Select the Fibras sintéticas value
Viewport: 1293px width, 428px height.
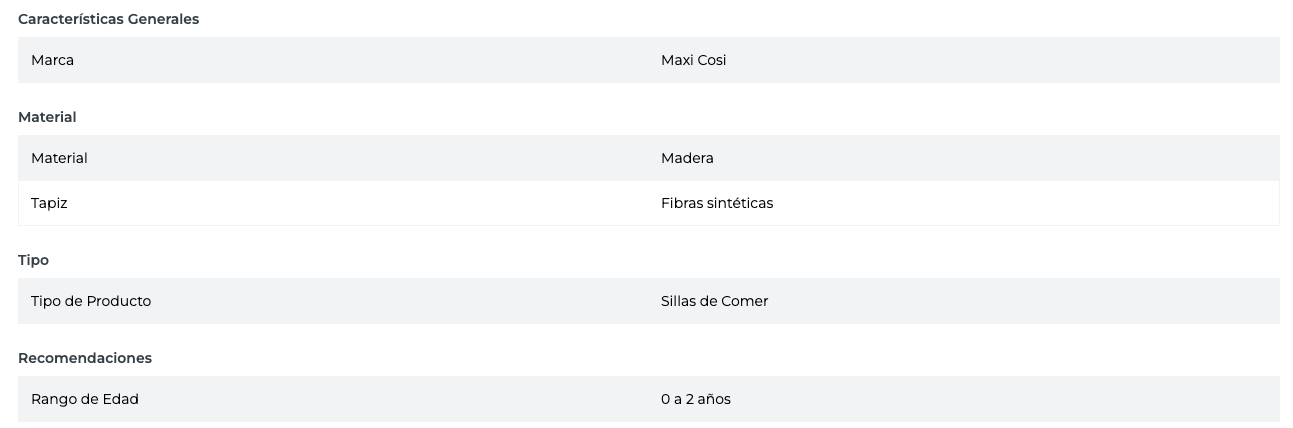point(716,203)
